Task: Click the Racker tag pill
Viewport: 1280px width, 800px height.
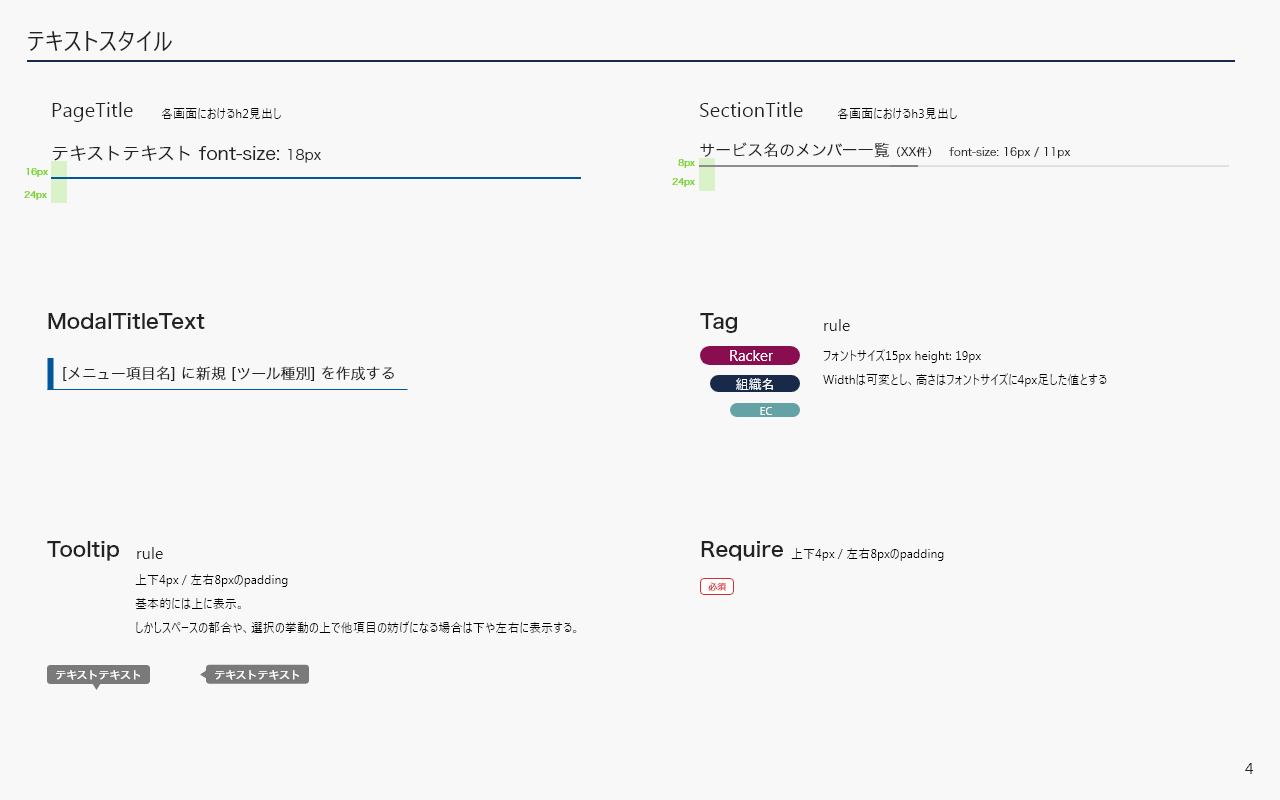Action: [x=750, y=356]
